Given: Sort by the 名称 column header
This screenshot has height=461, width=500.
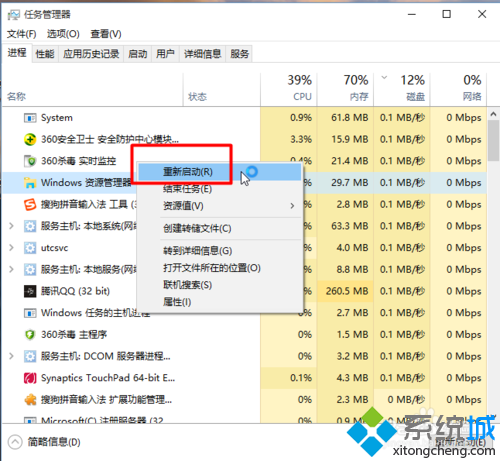Looking at the screenshot, I should (93, 89).
